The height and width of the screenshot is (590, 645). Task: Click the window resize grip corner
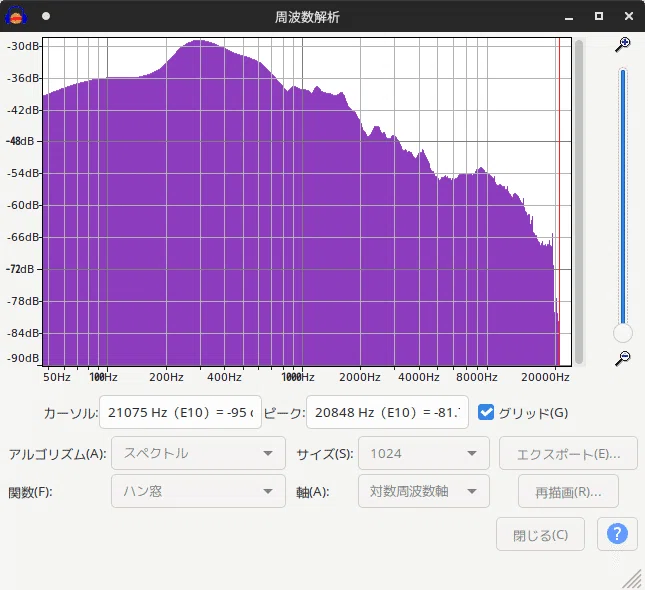633,579
